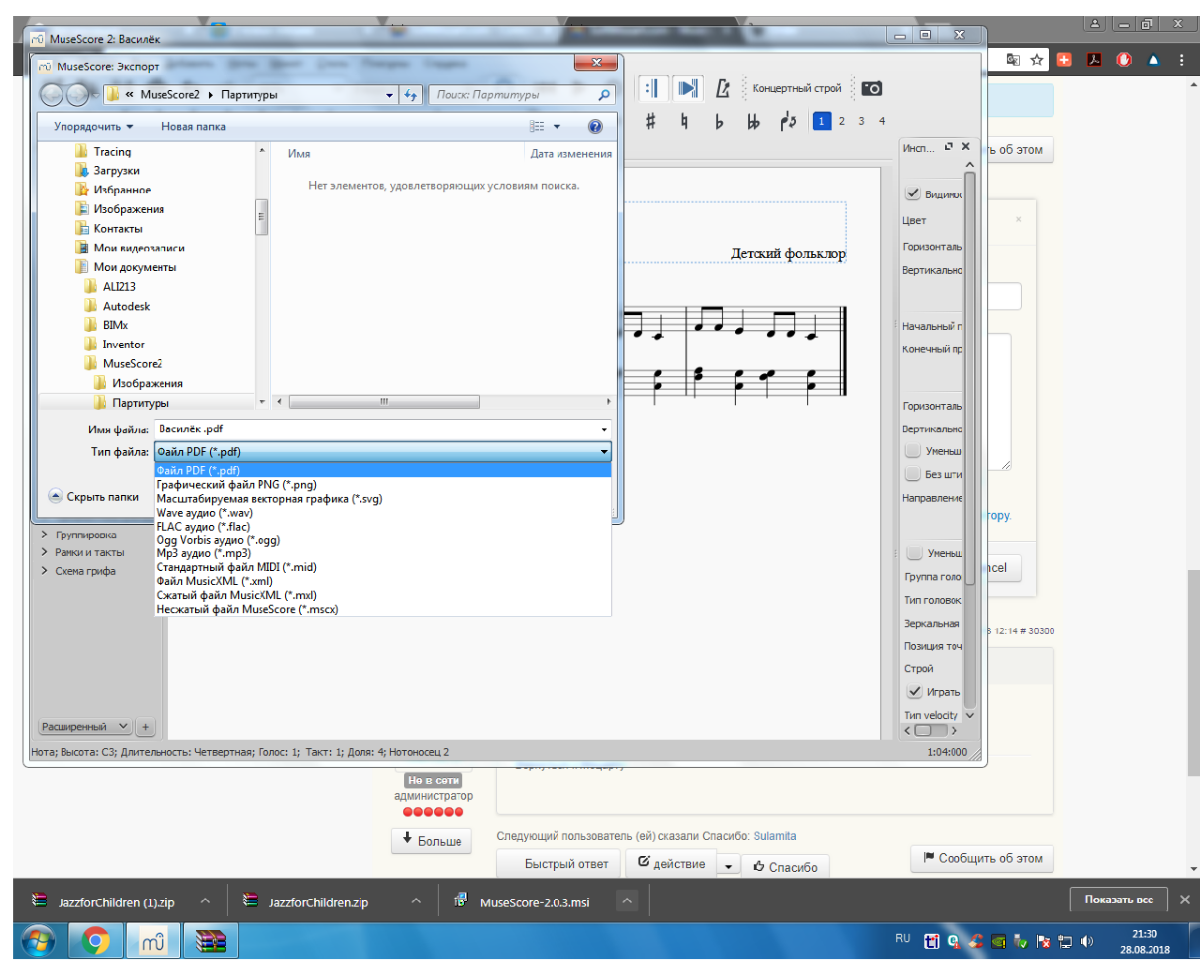
Task: Select the sharp accidental icon
Action: (x=650, y=121)
